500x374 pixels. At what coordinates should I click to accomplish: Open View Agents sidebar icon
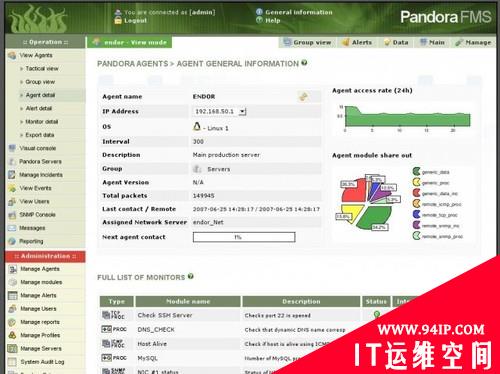(x=12, y=55)
